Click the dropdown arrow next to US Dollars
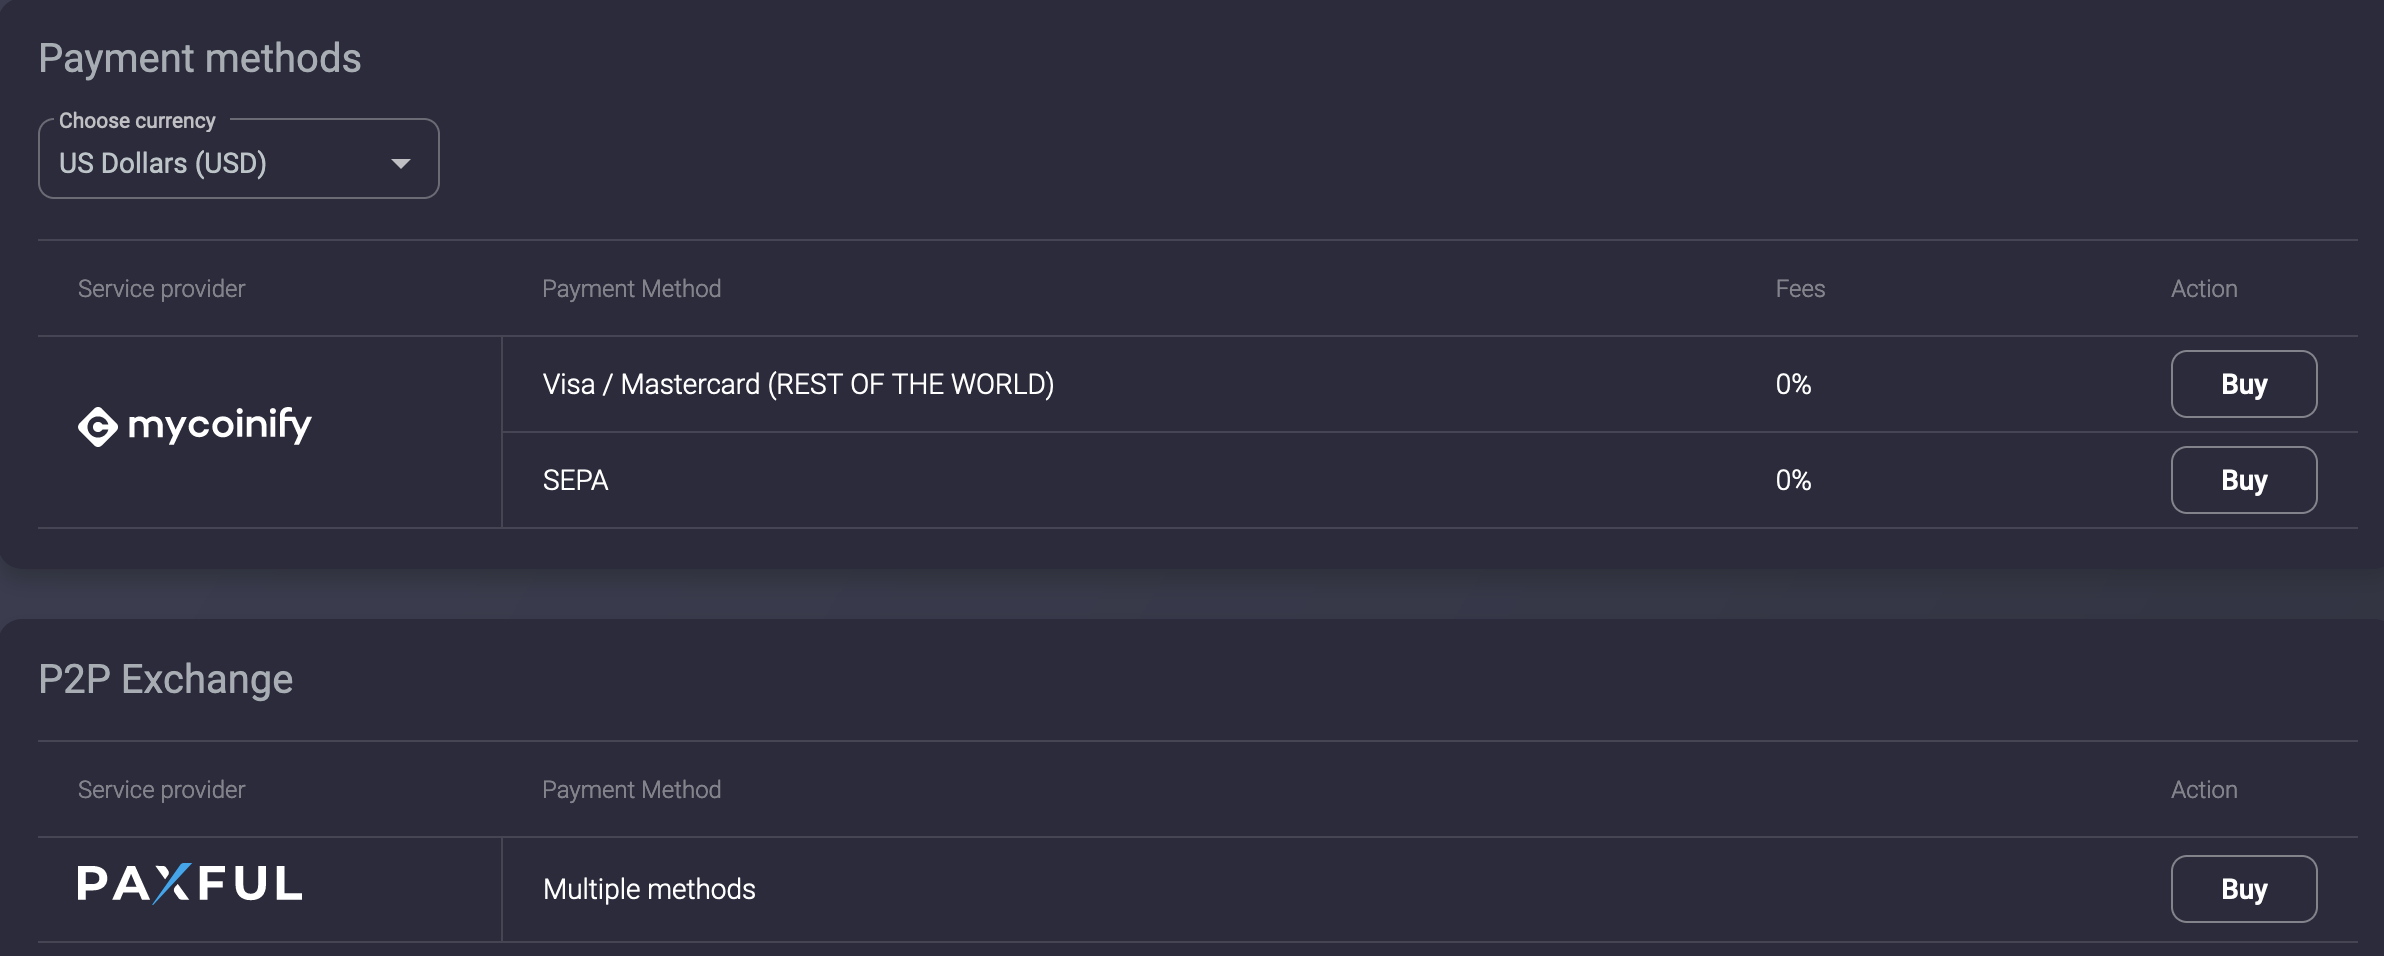Screen dimensions: 2384x956 coord(401,164)
